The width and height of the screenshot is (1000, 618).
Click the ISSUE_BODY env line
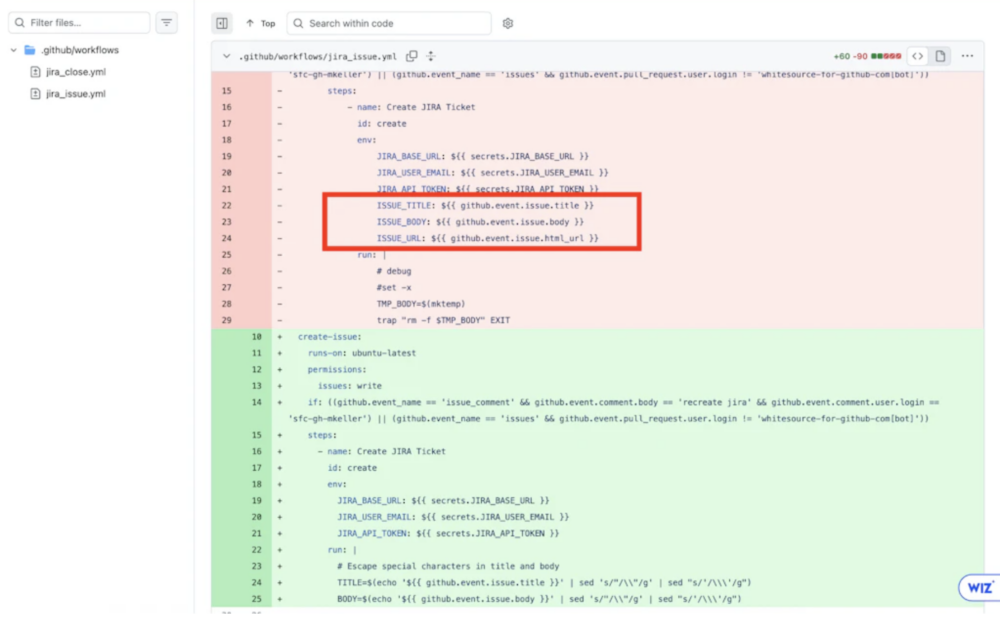(480, 222)
